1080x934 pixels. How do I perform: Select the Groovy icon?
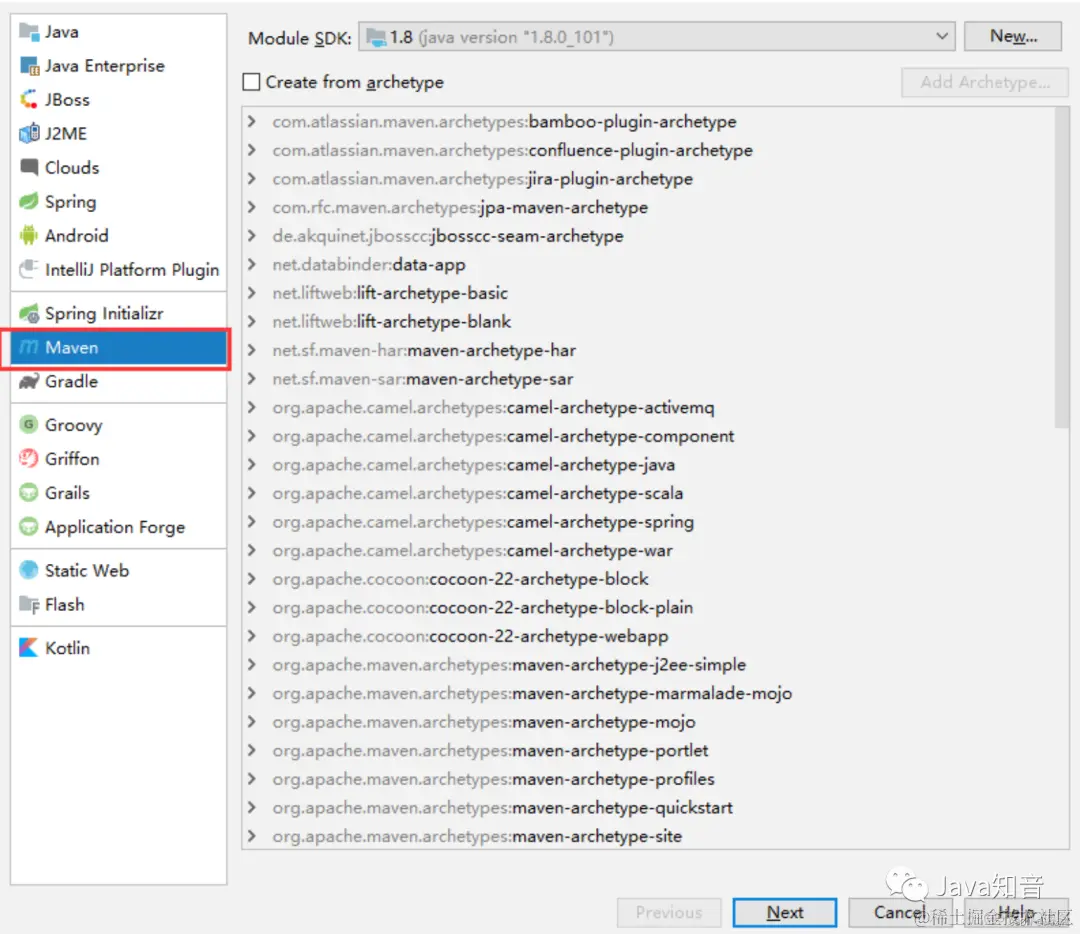click(29, 424)
